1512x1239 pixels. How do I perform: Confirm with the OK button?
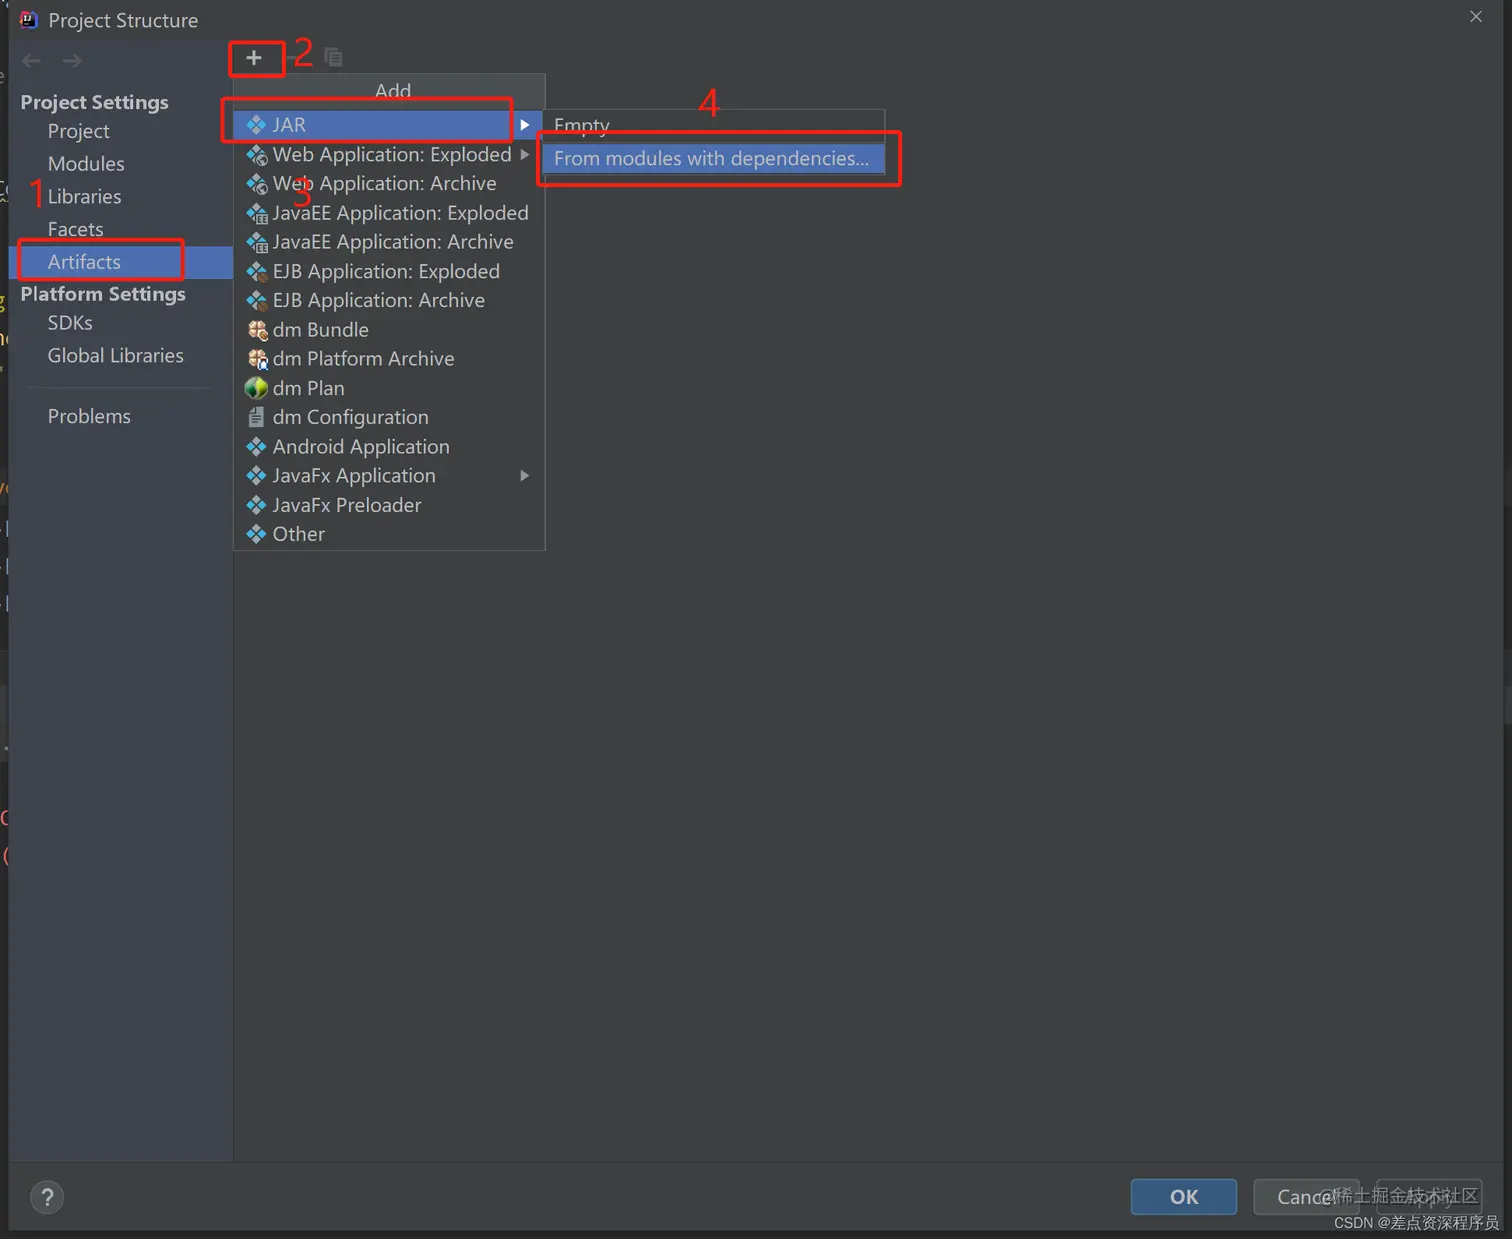(x=1184, y=1197)
